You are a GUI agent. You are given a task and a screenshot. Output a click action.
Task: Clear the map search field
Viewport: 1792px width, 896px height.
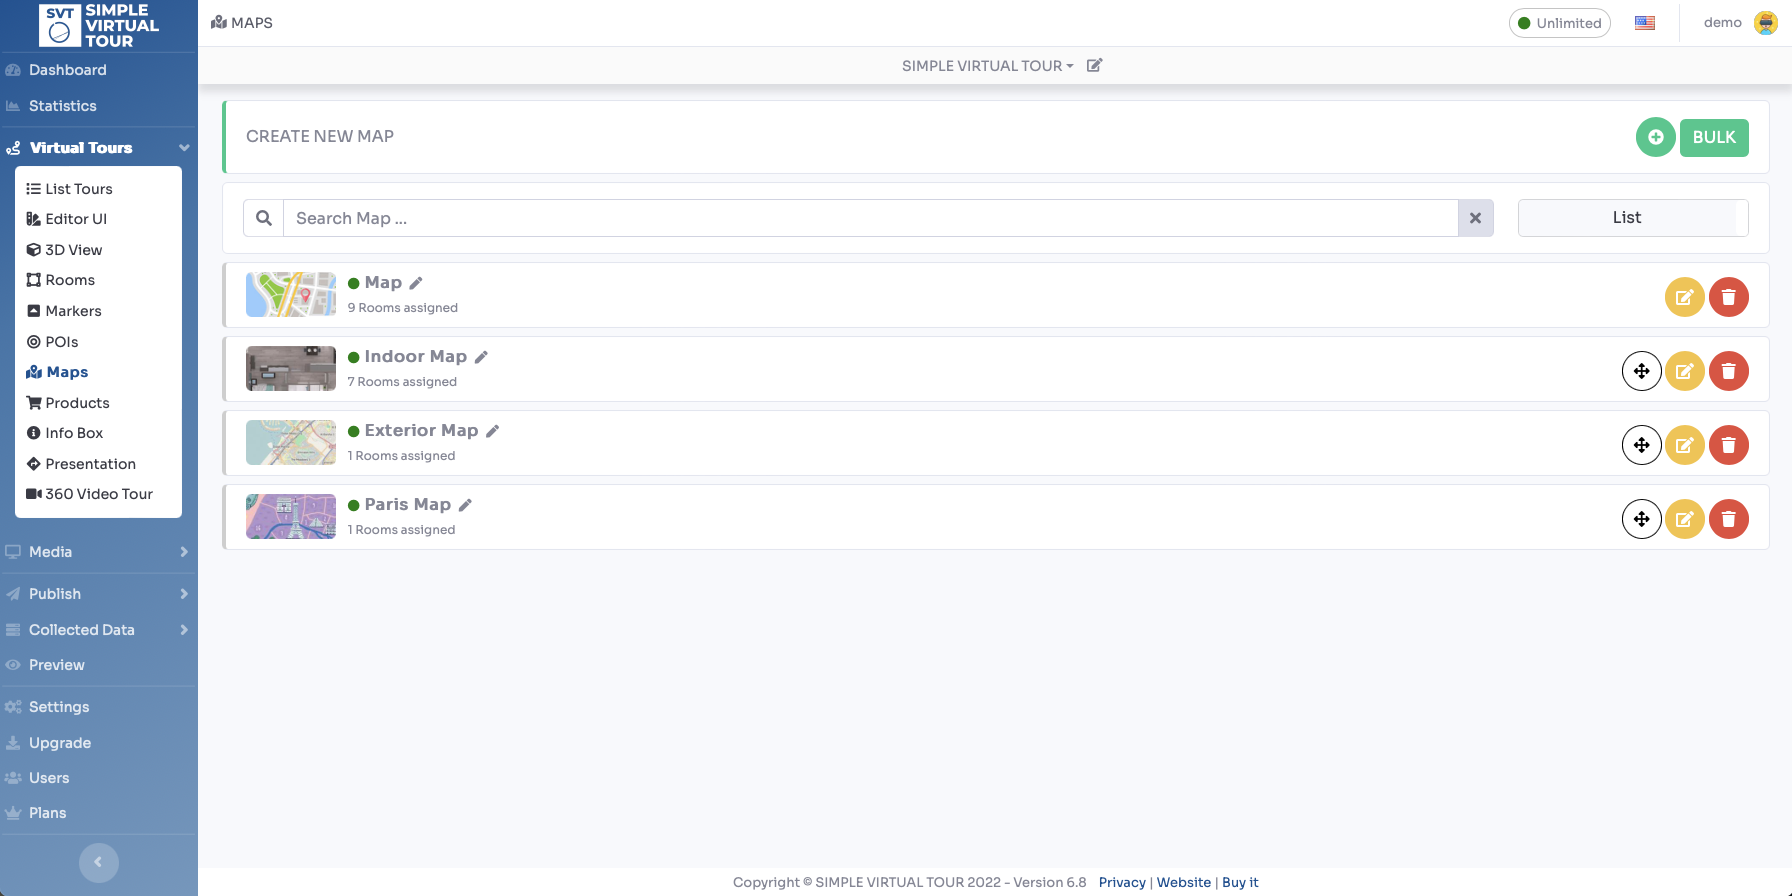pos(1475,218)
